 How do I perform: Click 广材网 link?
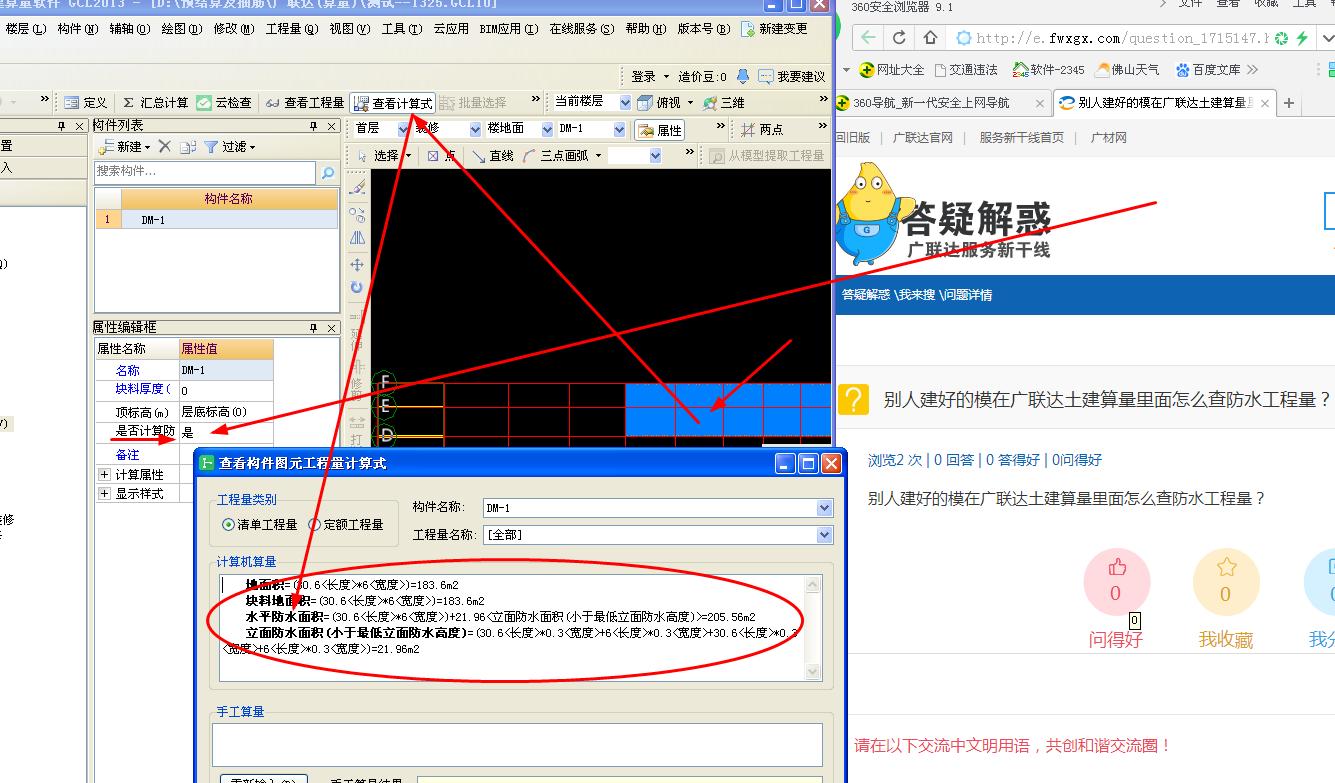coord(1109,138)
